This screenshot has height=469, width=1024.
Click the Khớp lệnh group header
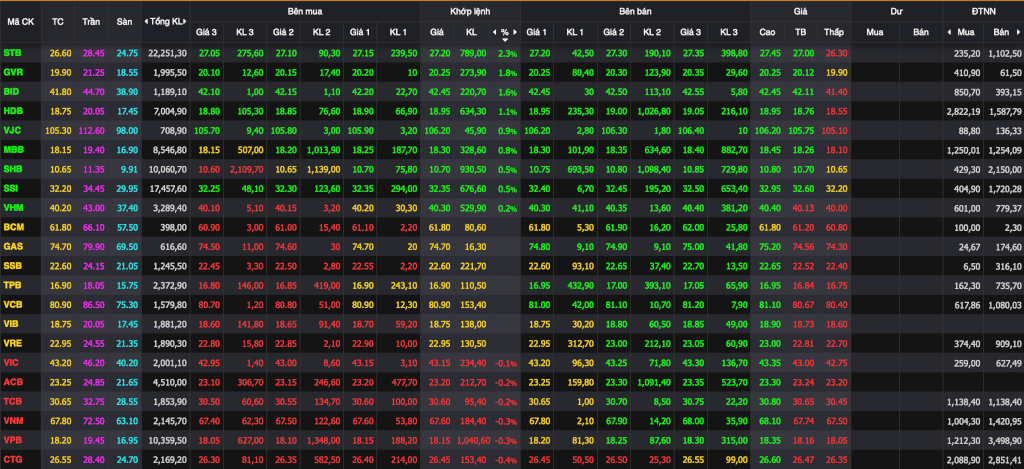point(470,11)
